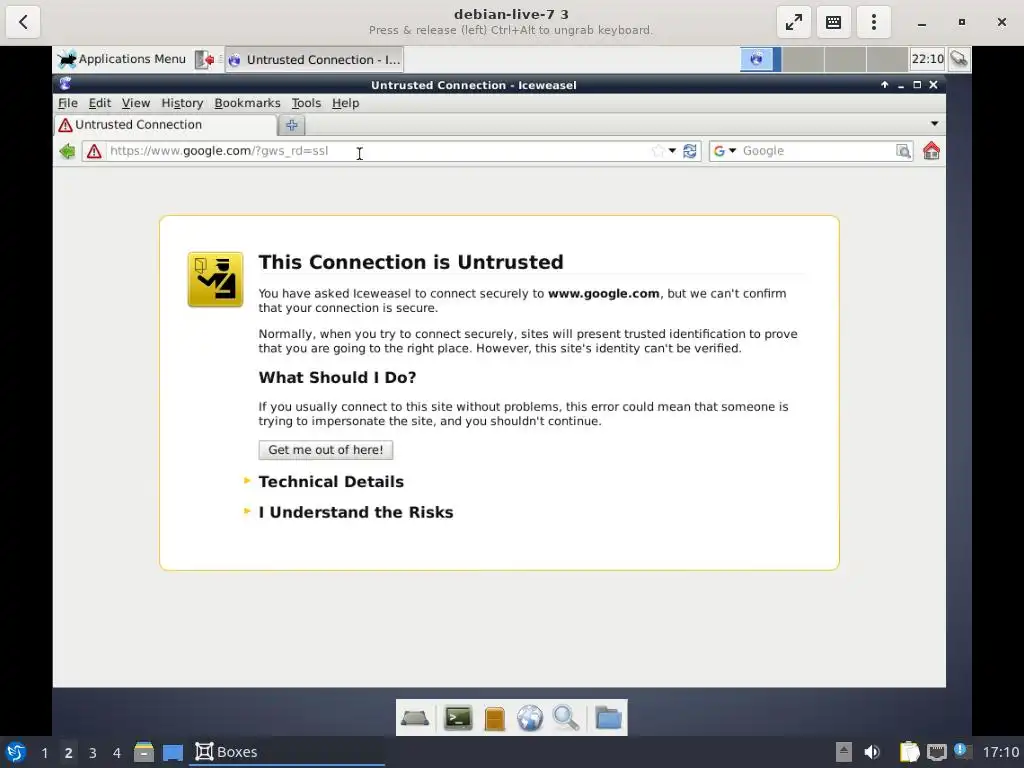This screenshot has width=1024, height=768.
Task: Show the desktop from the dock drive icon
Action: [x=415, y=718]
